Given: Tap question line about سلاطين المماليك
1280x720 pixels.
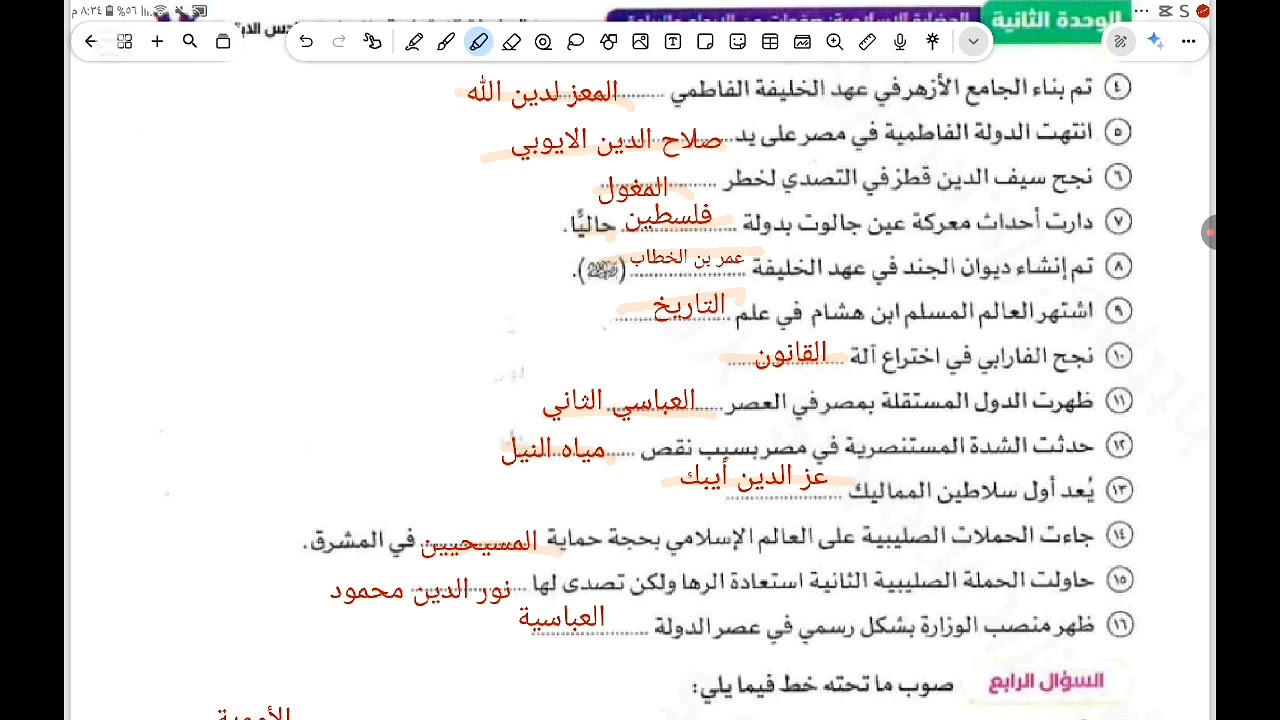Looking at the screenshot, I should tap(971, 491).
